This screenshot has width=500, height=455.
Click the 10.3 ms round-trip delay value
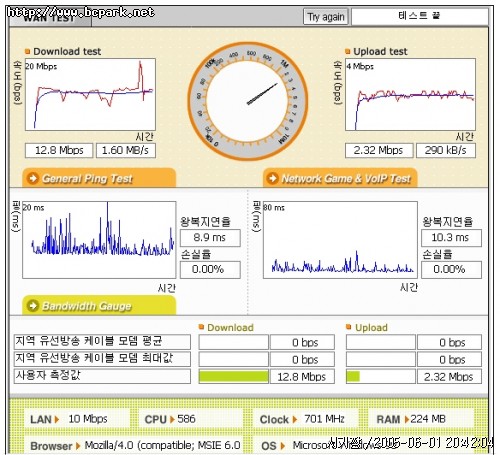point(451,238)
